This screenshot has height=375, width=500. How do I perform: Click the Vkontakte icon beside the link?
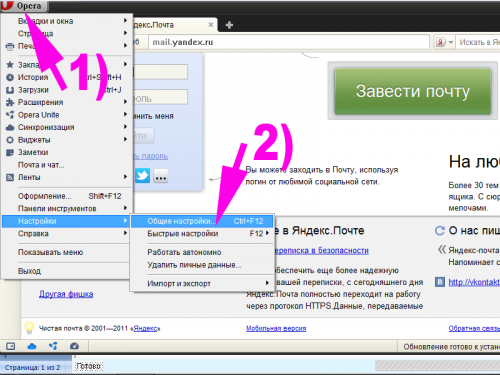click(440, 282)
